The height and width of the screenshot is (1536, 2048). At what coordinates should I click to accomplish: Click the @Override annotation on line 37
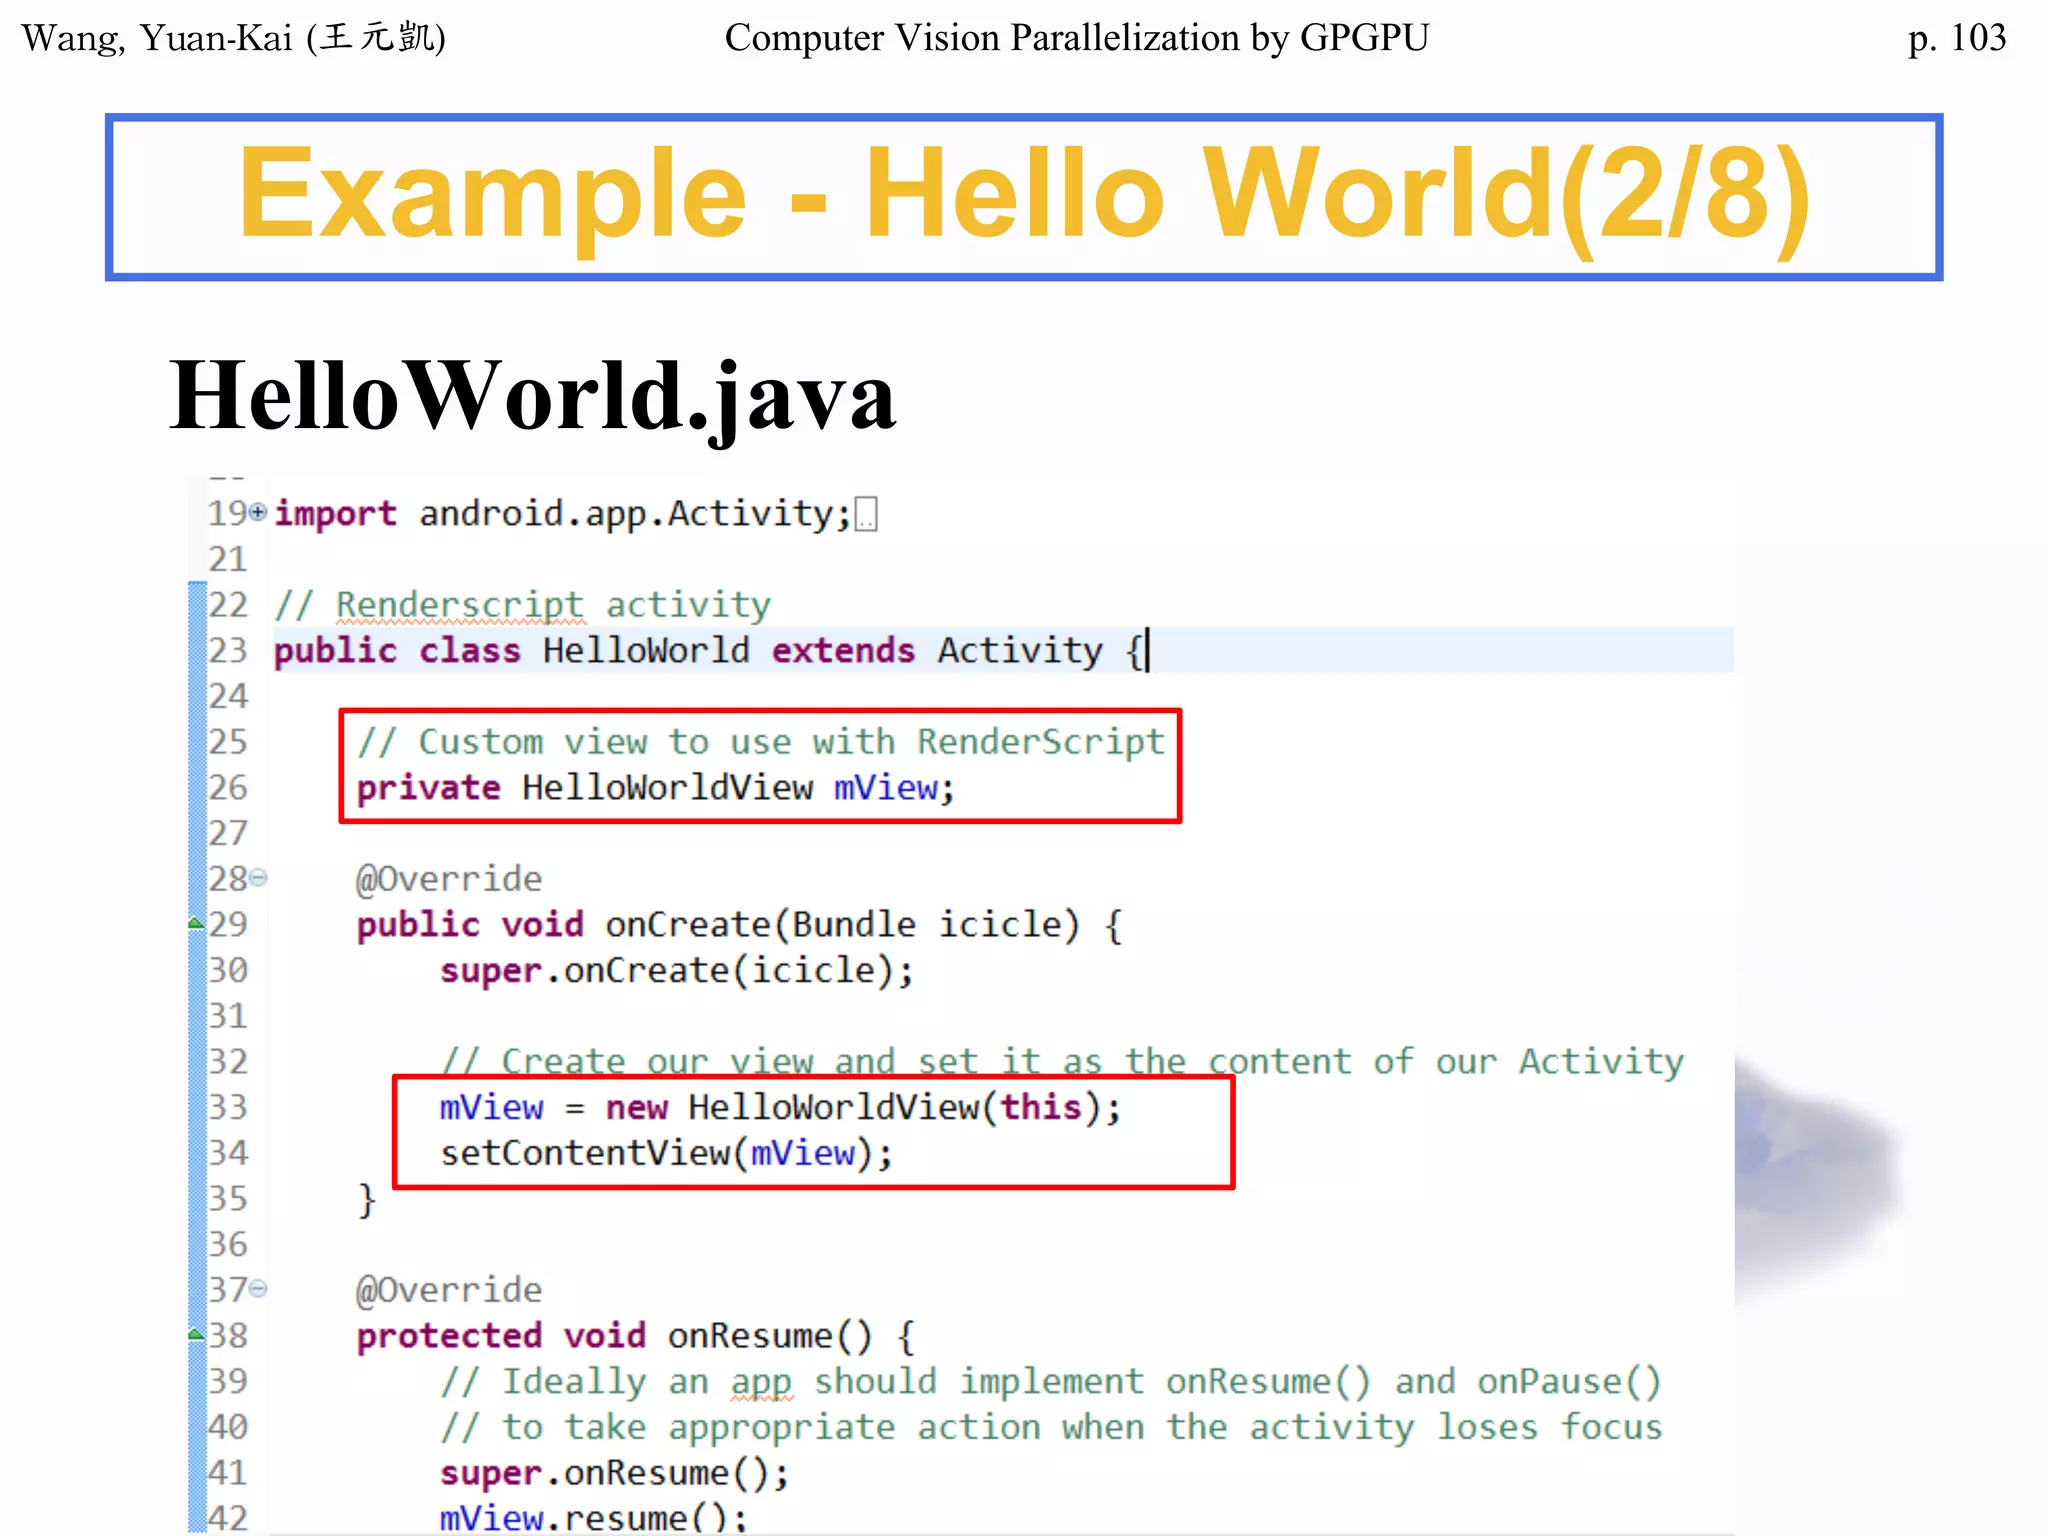(x=449, y=1290)
